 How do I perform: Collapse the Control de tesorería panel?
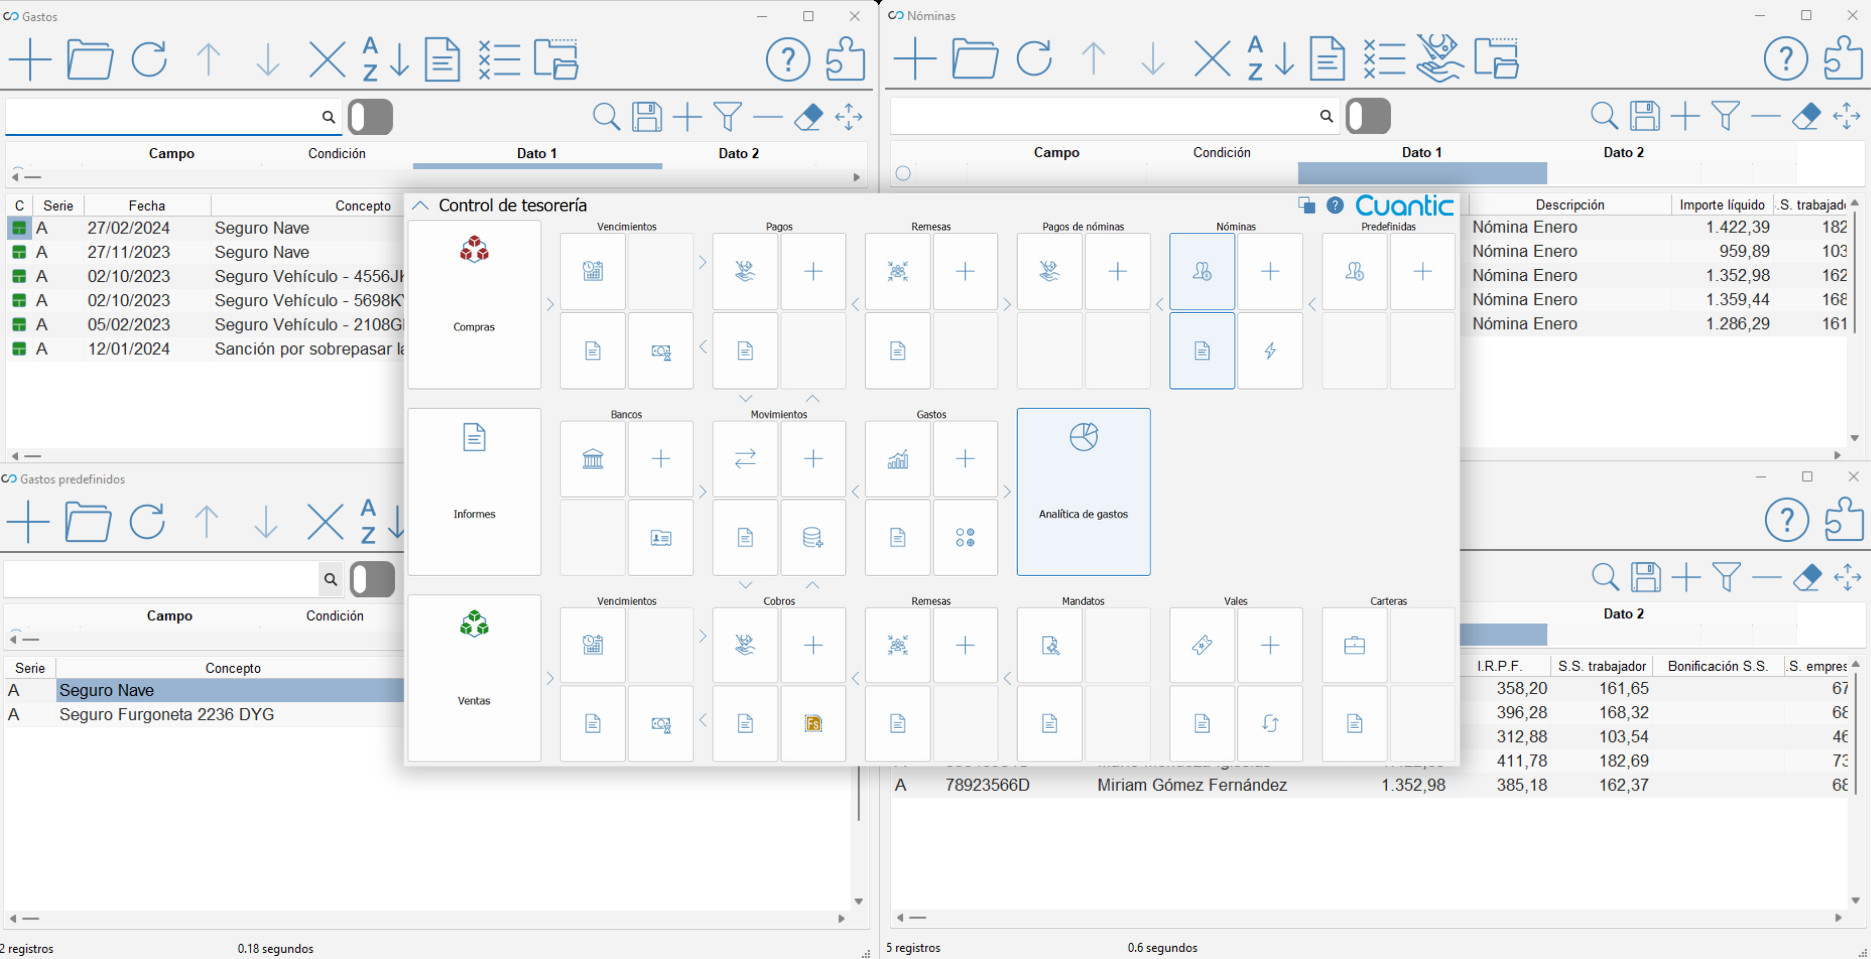pos(420,205)
